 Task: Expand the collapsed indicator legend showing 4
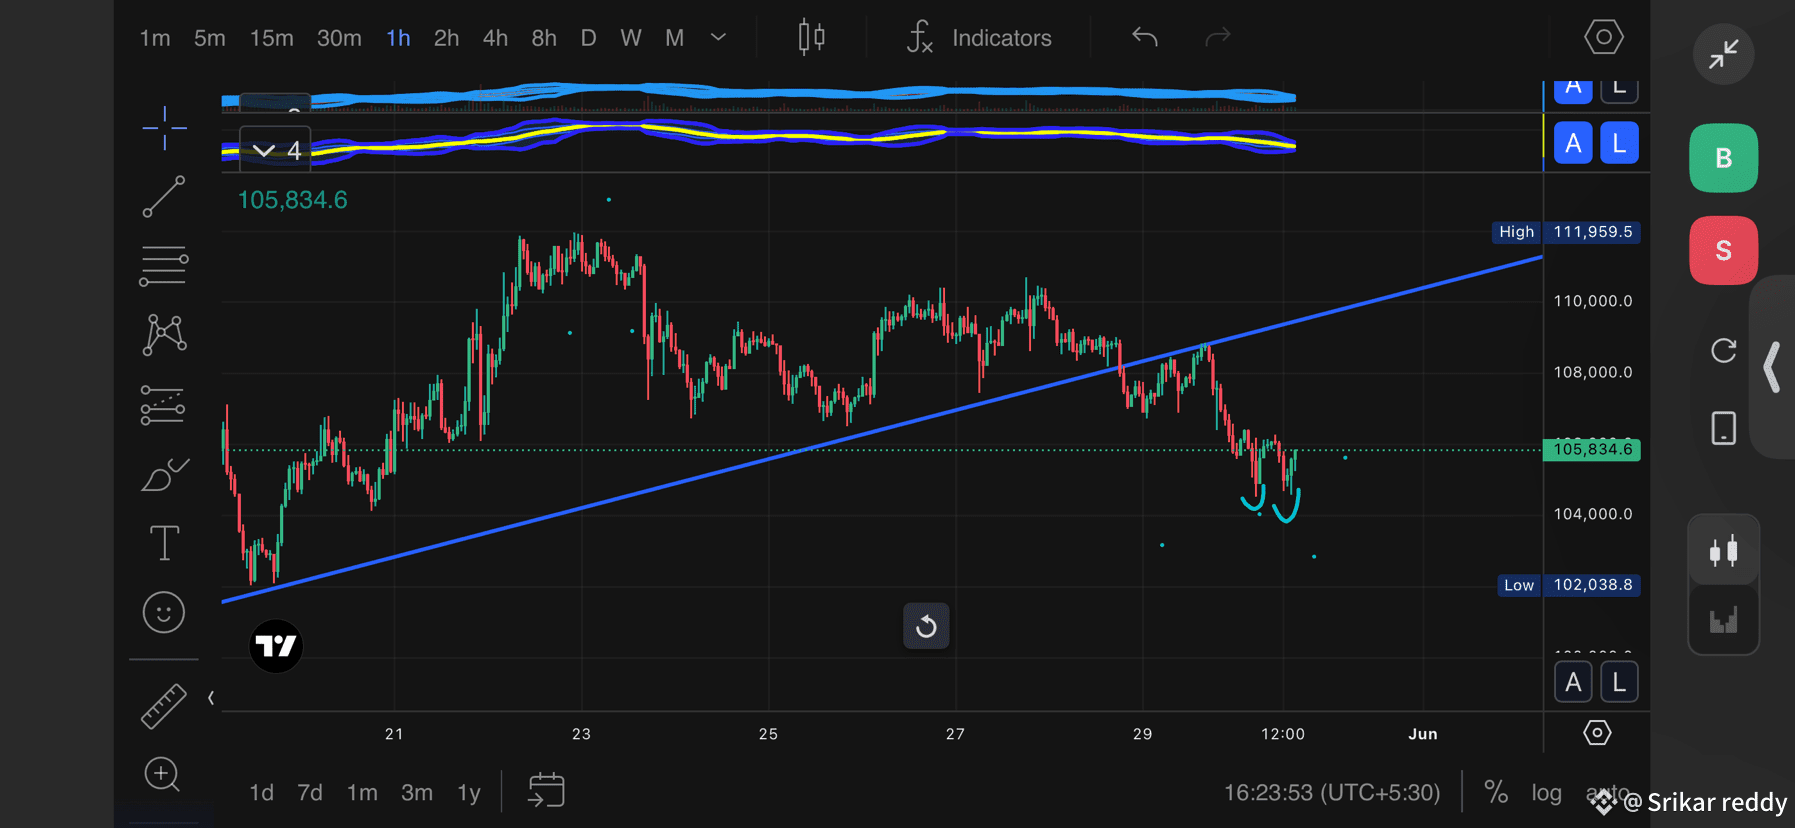tap(275, 150)
